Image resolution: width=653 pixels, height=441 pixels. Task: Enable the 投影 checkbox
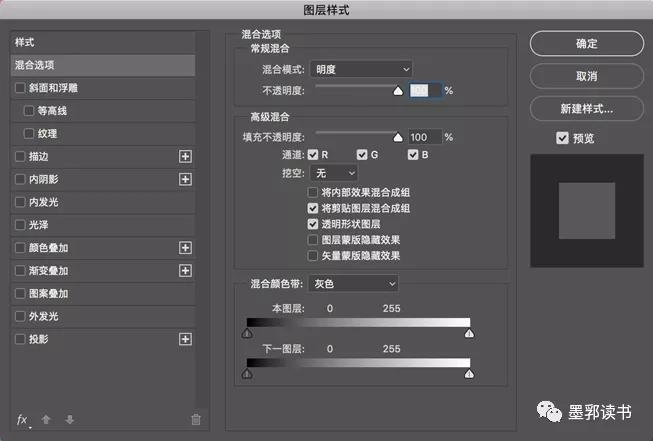click(20, 339)
